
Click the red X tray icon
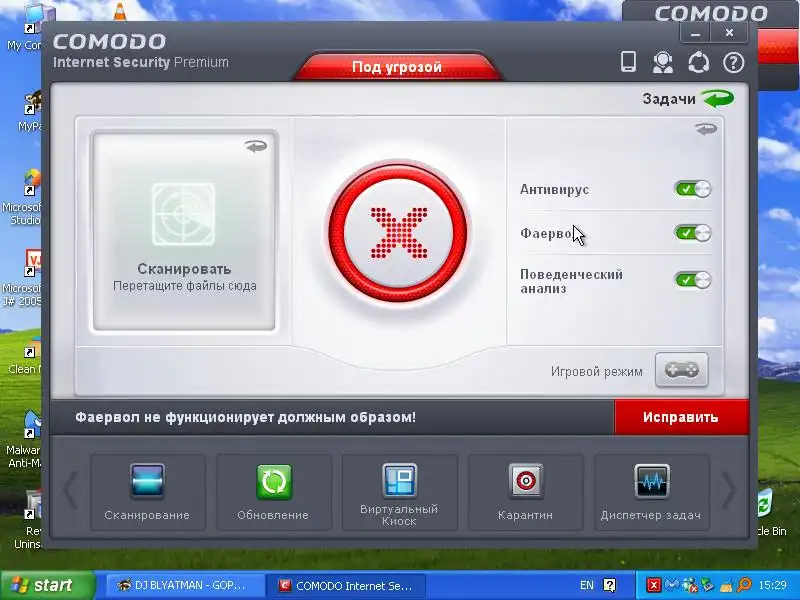[654, 585]
